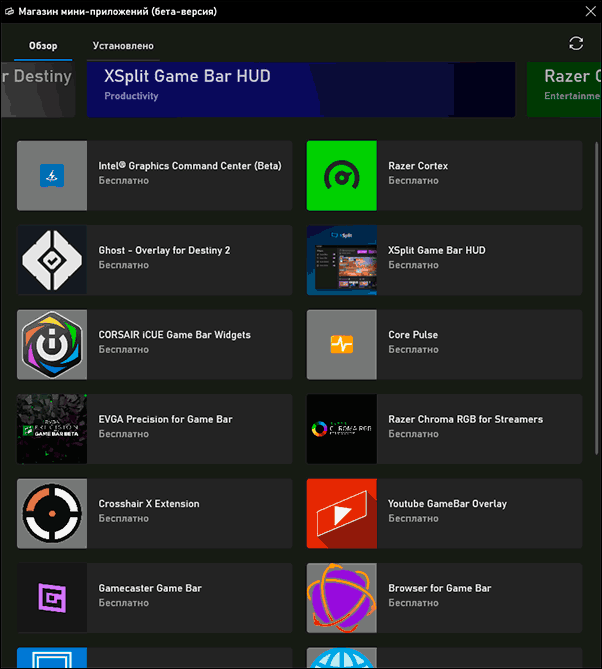The width and height of the screenshot is (602, 669).
Task: Open the Destiny banner card
Action: click(x=38, y=89)
